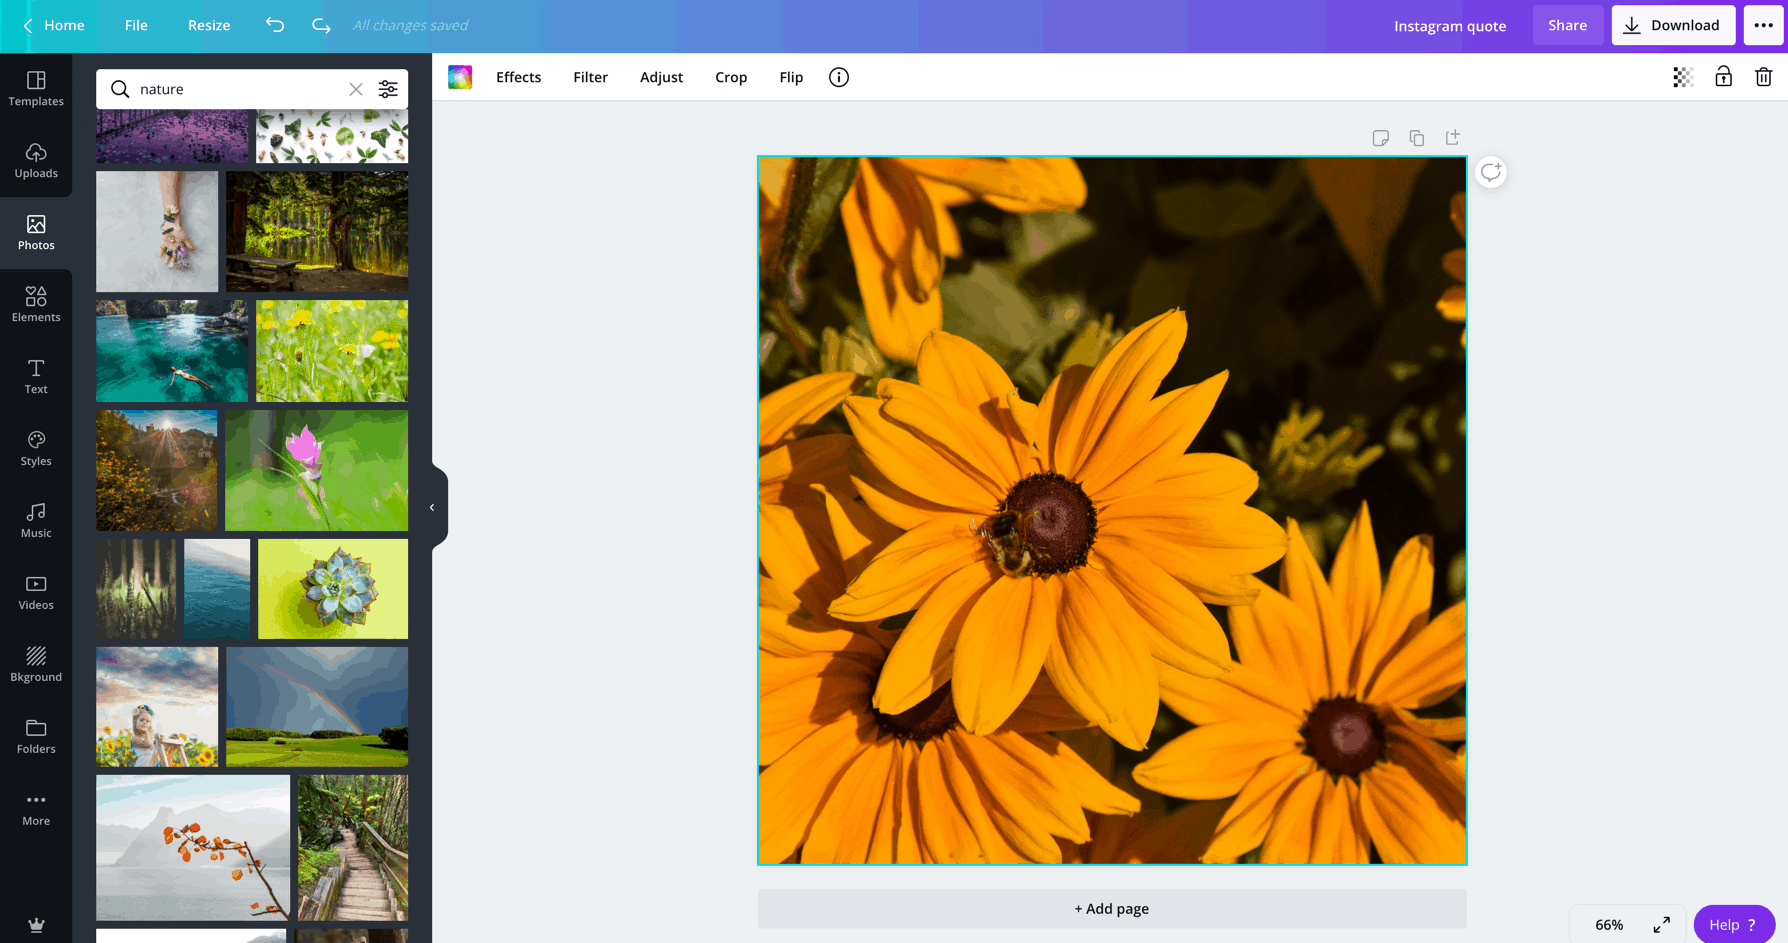Delete the selected image with trash icon

click(x=1763, y=77)
